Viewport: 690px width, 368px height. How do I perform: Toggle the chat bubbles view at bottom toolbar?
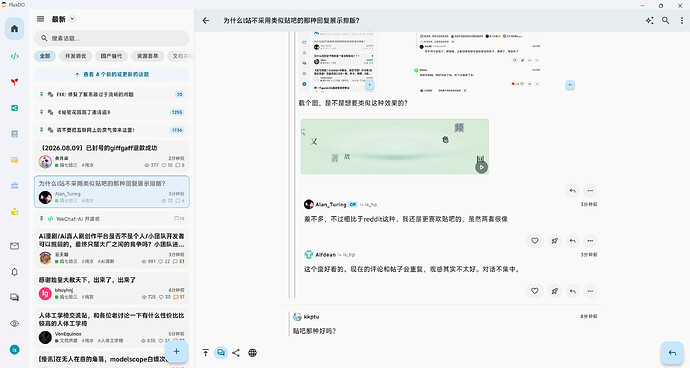point(220,353)
